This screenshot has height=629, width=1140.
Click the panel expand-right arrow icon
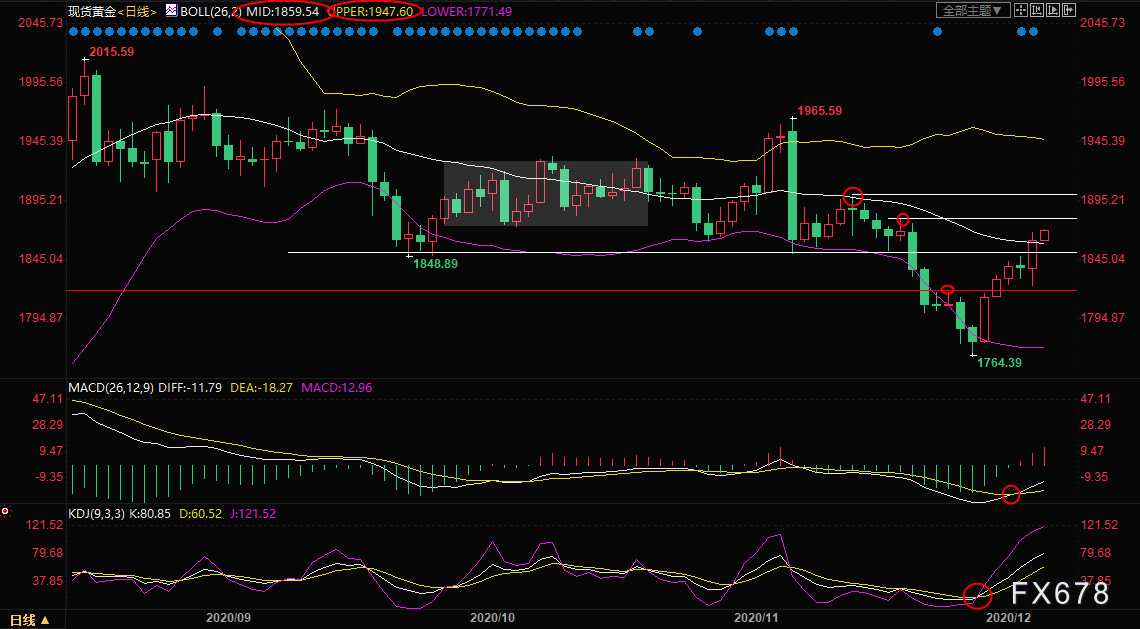(x=1069, y=10)
